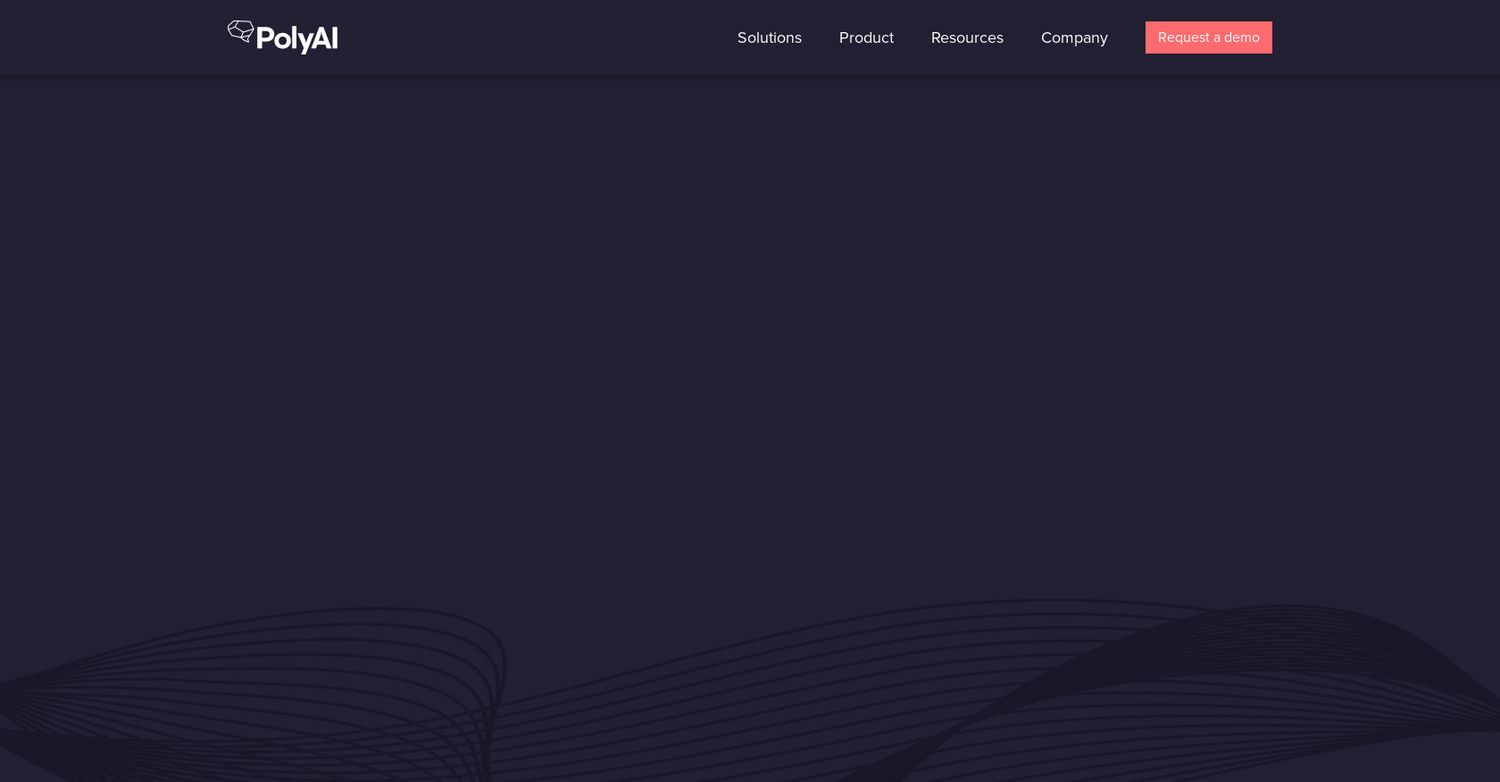This screenshot has height=782, width=1500.
Task: Expand the Resources navigation dropdown
Action: (x=967, y=38)
